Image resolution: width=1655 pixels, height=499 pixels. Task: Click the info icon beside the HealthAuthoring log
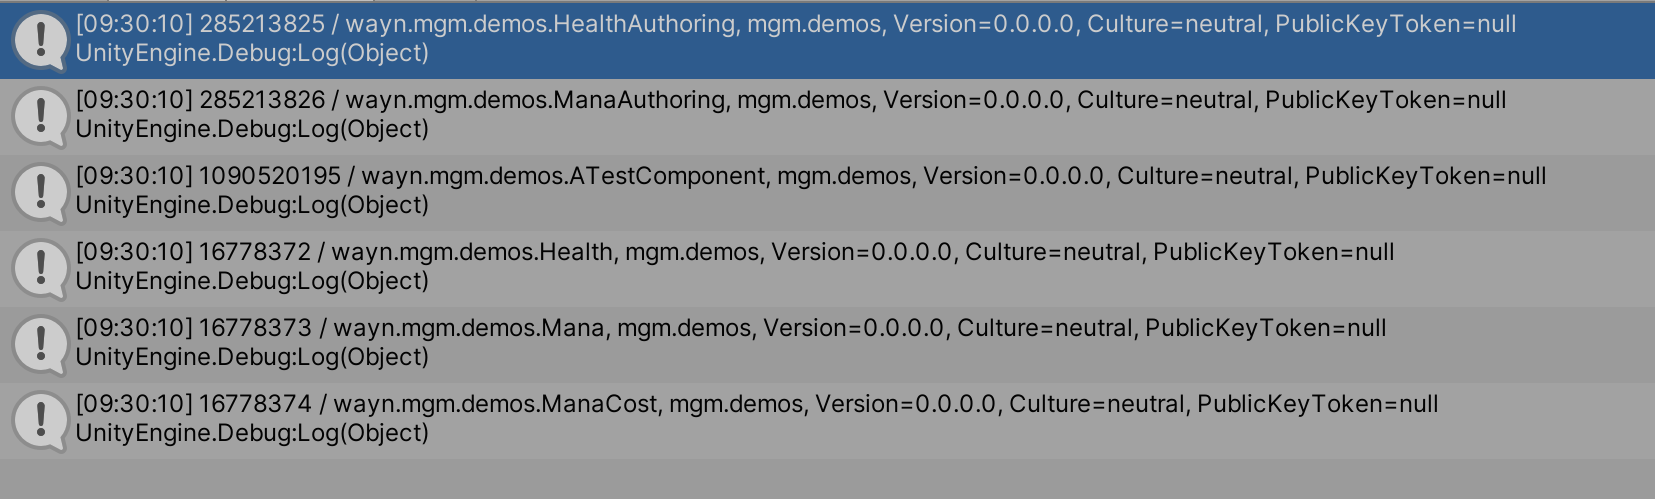(40, 40)
